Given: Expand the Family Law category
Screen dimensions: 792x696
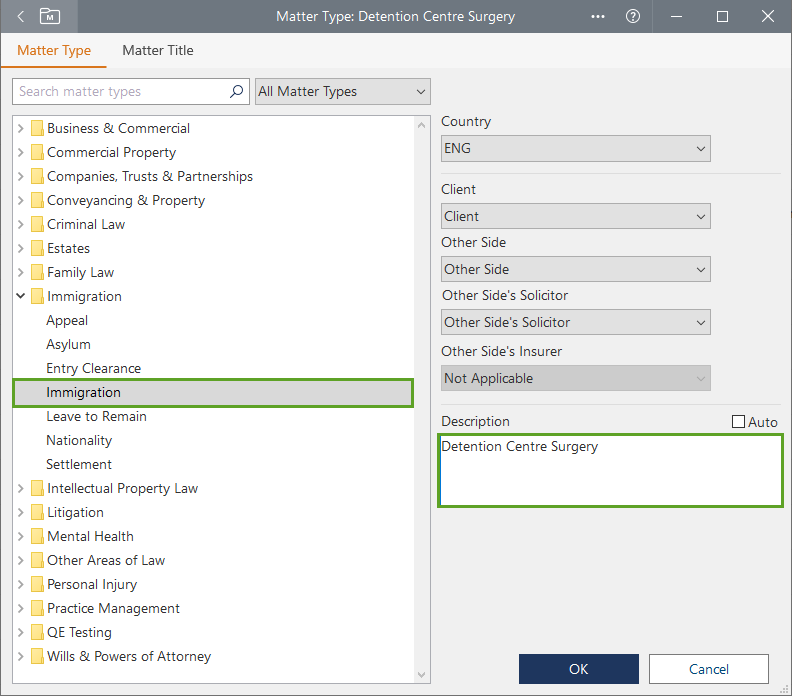Looking at the screenshot, I should pos(21,272).
